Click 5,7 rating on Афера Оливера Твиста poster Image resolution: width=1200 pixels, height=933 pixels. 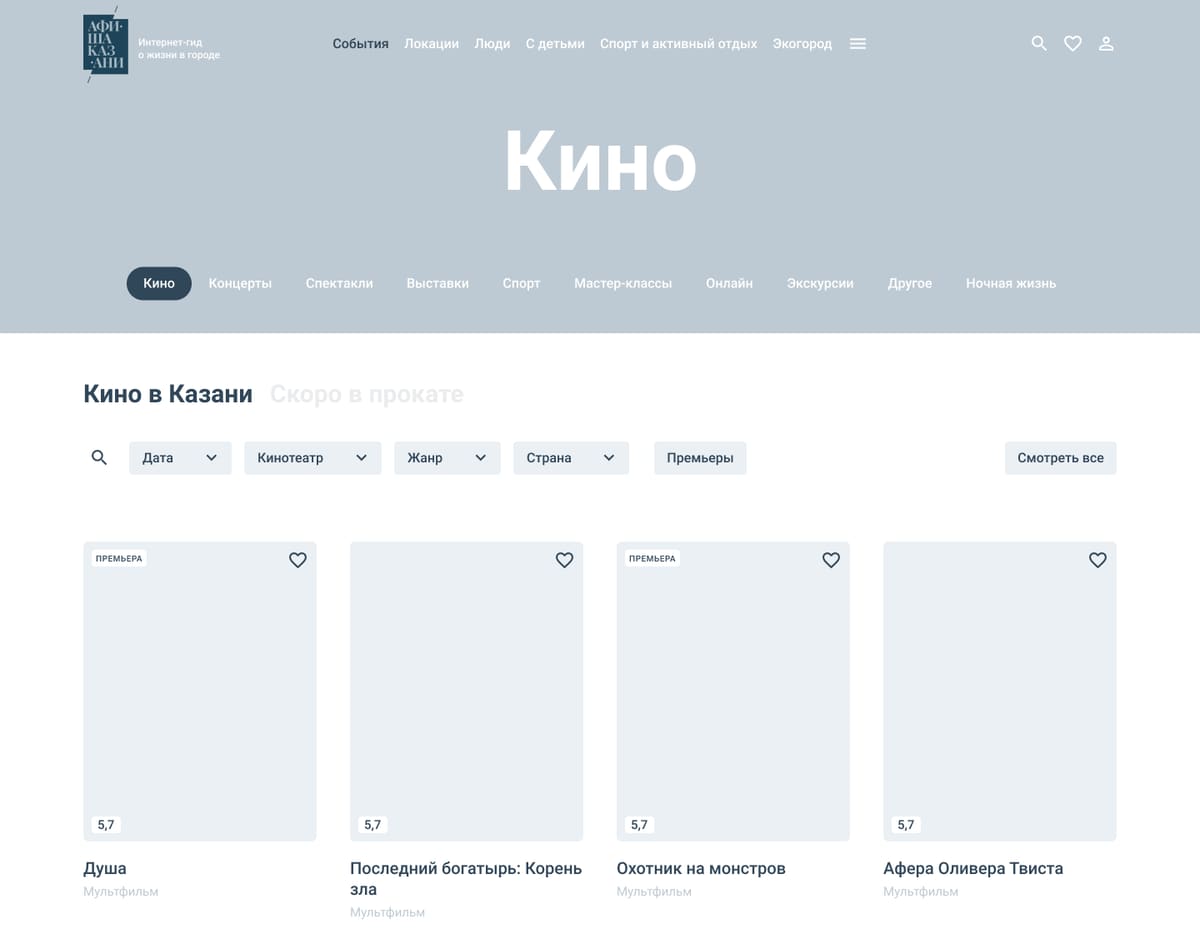[906, 825]
